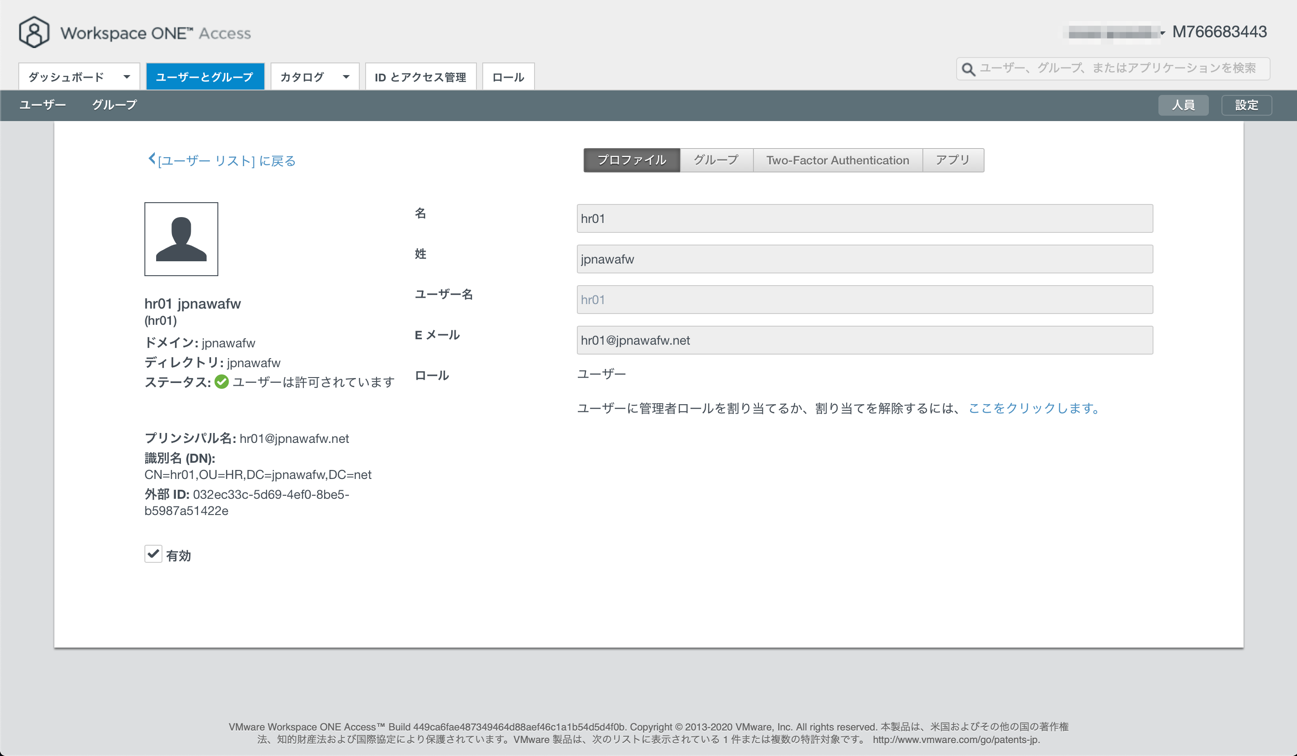Screen dimensions: 1297x756
Task: Select the プロファイル profile tab
Action: [x=632, y=160]
